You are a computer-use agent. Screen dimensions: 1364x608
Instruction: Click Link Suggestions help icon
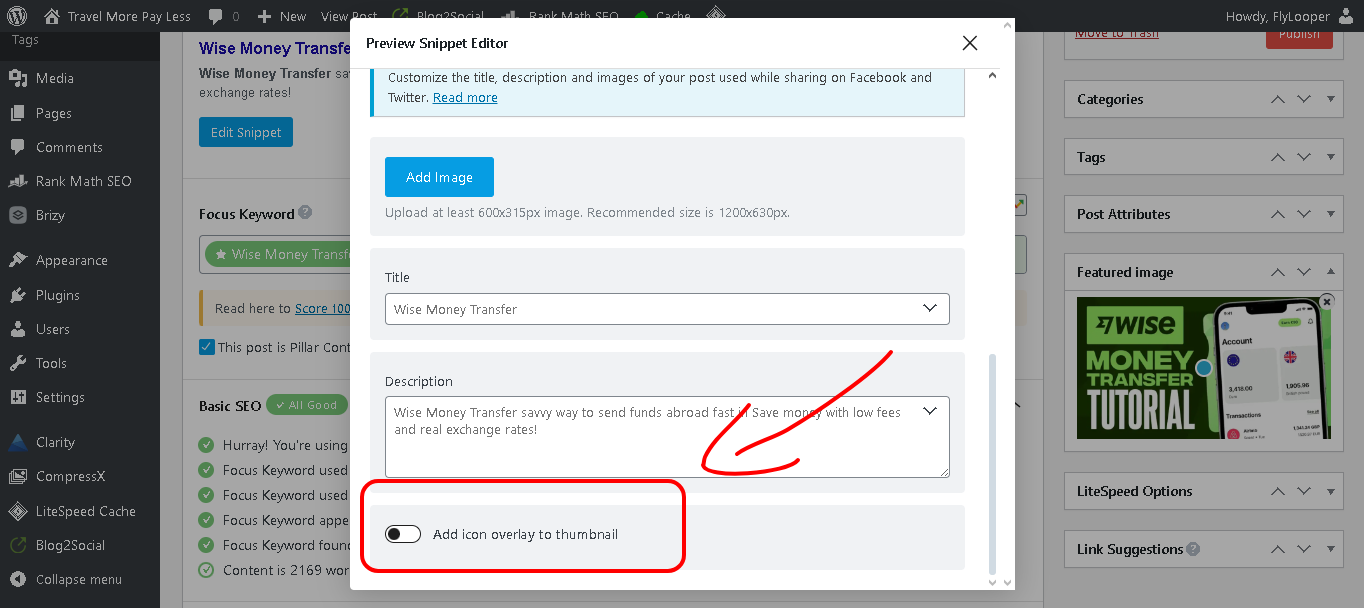tap(1193, 549)
